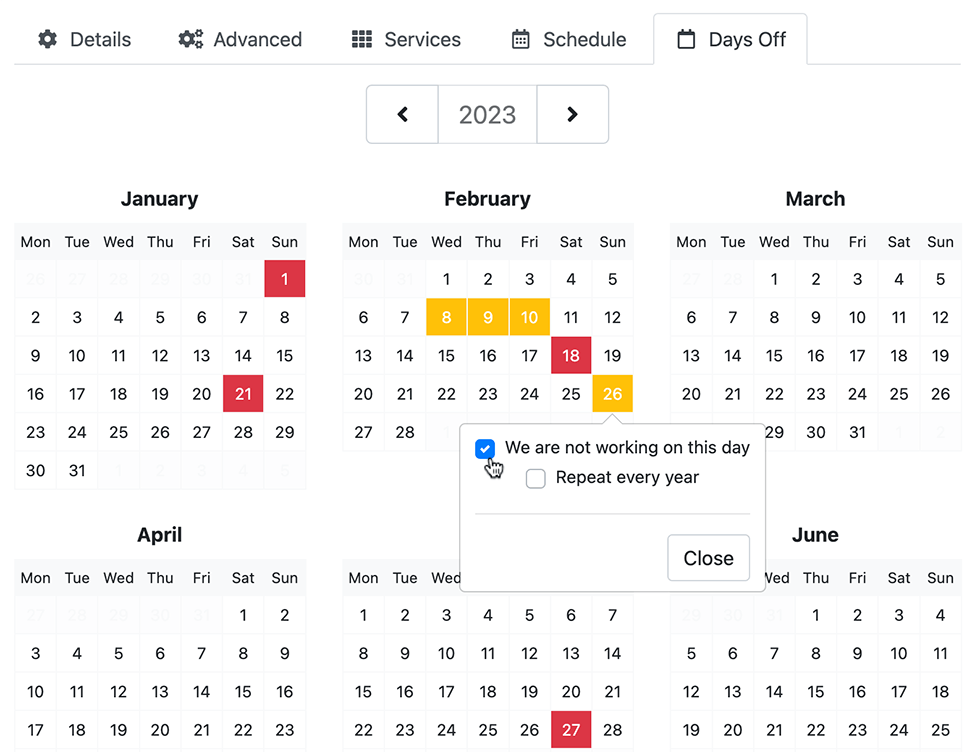
Task: Click June 25 in the June calendar
Action: tap(940, 729)
